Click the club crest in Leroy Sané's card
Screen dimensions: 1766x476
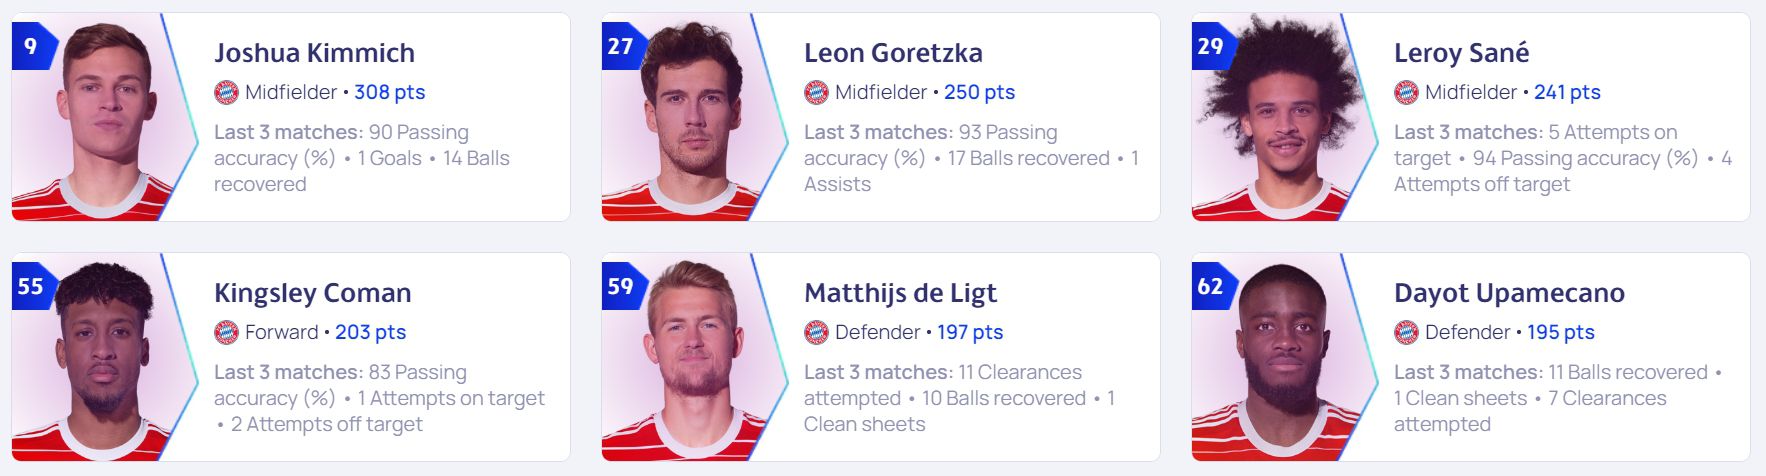[x=1407, y=92]
